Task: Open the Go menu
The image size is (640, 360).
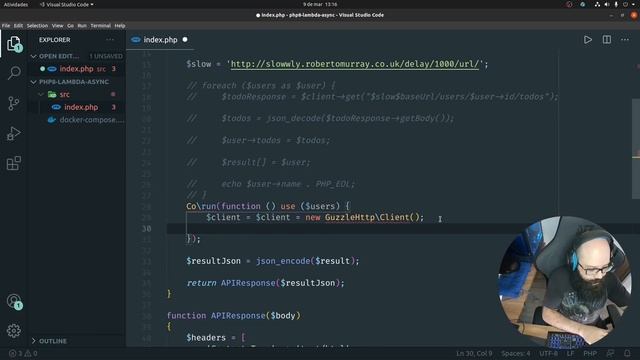Action: 71,25
